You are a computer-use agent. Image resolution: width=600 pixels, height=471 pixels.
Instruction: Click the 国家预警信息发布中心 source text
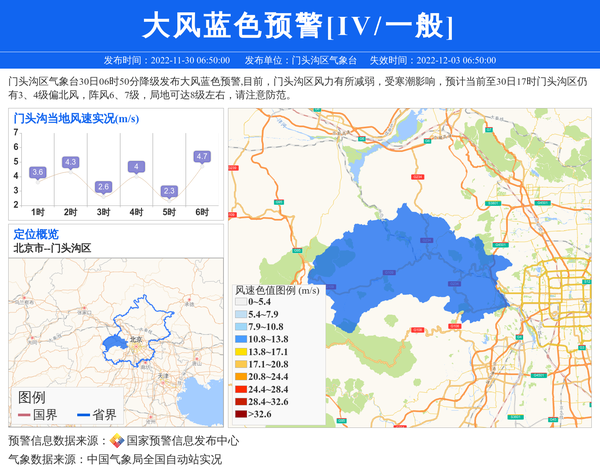pos(182,440)
